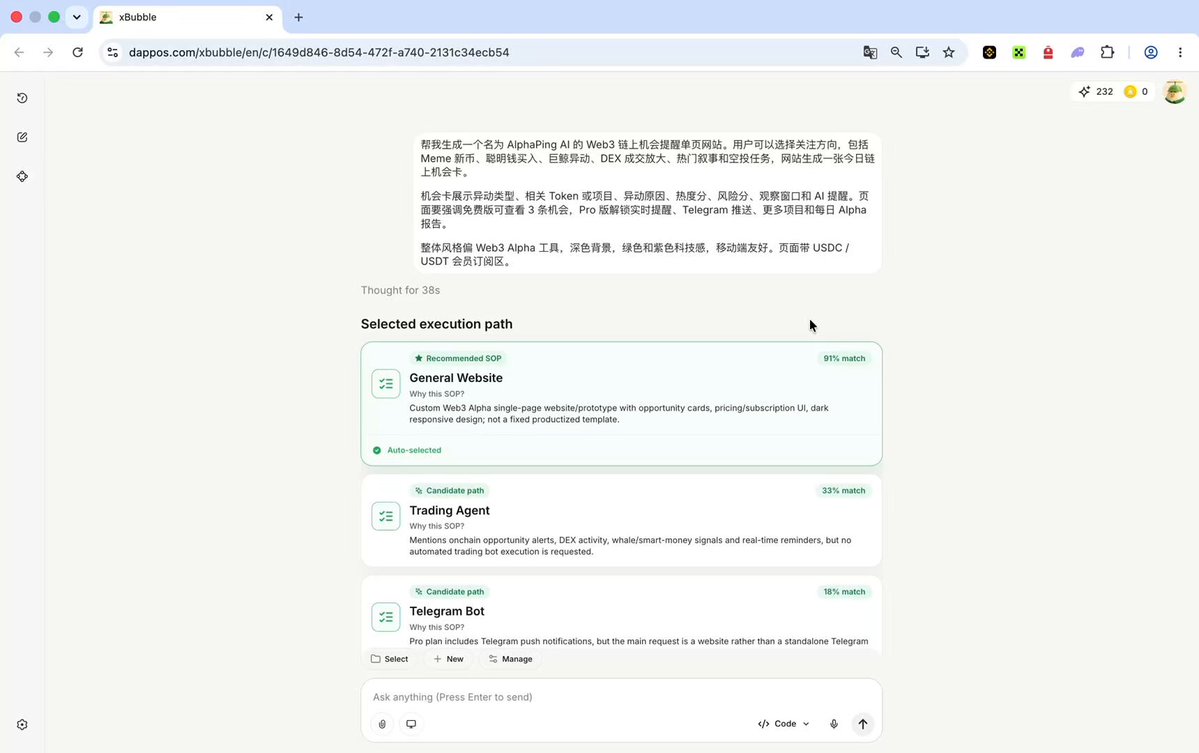Screen dimensions: 1199x753
Task: Click install app icon in address bar
Action: coord(922,52)
